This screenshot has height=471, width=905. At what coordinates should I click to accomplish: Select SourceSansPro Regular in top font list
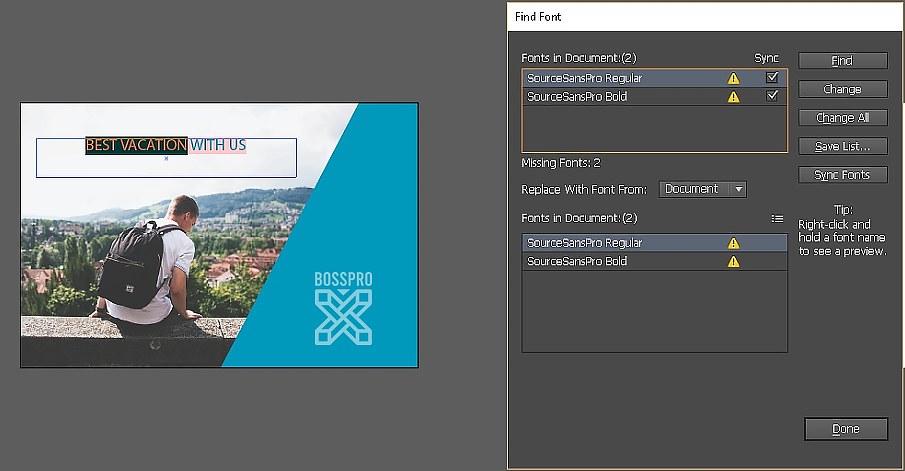(585, 78)
